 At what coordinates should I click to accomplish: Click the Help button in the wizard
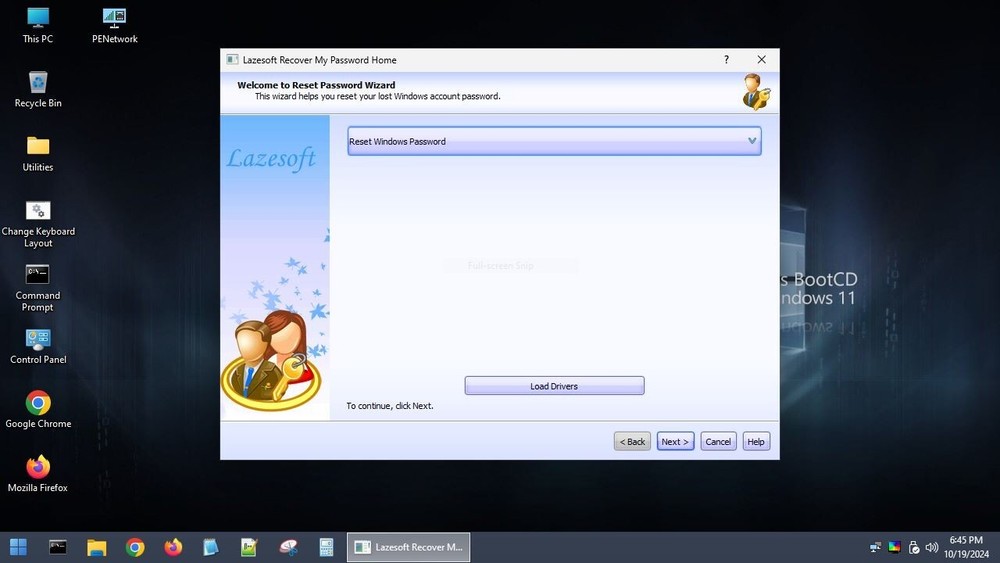(x=756, y=441)
